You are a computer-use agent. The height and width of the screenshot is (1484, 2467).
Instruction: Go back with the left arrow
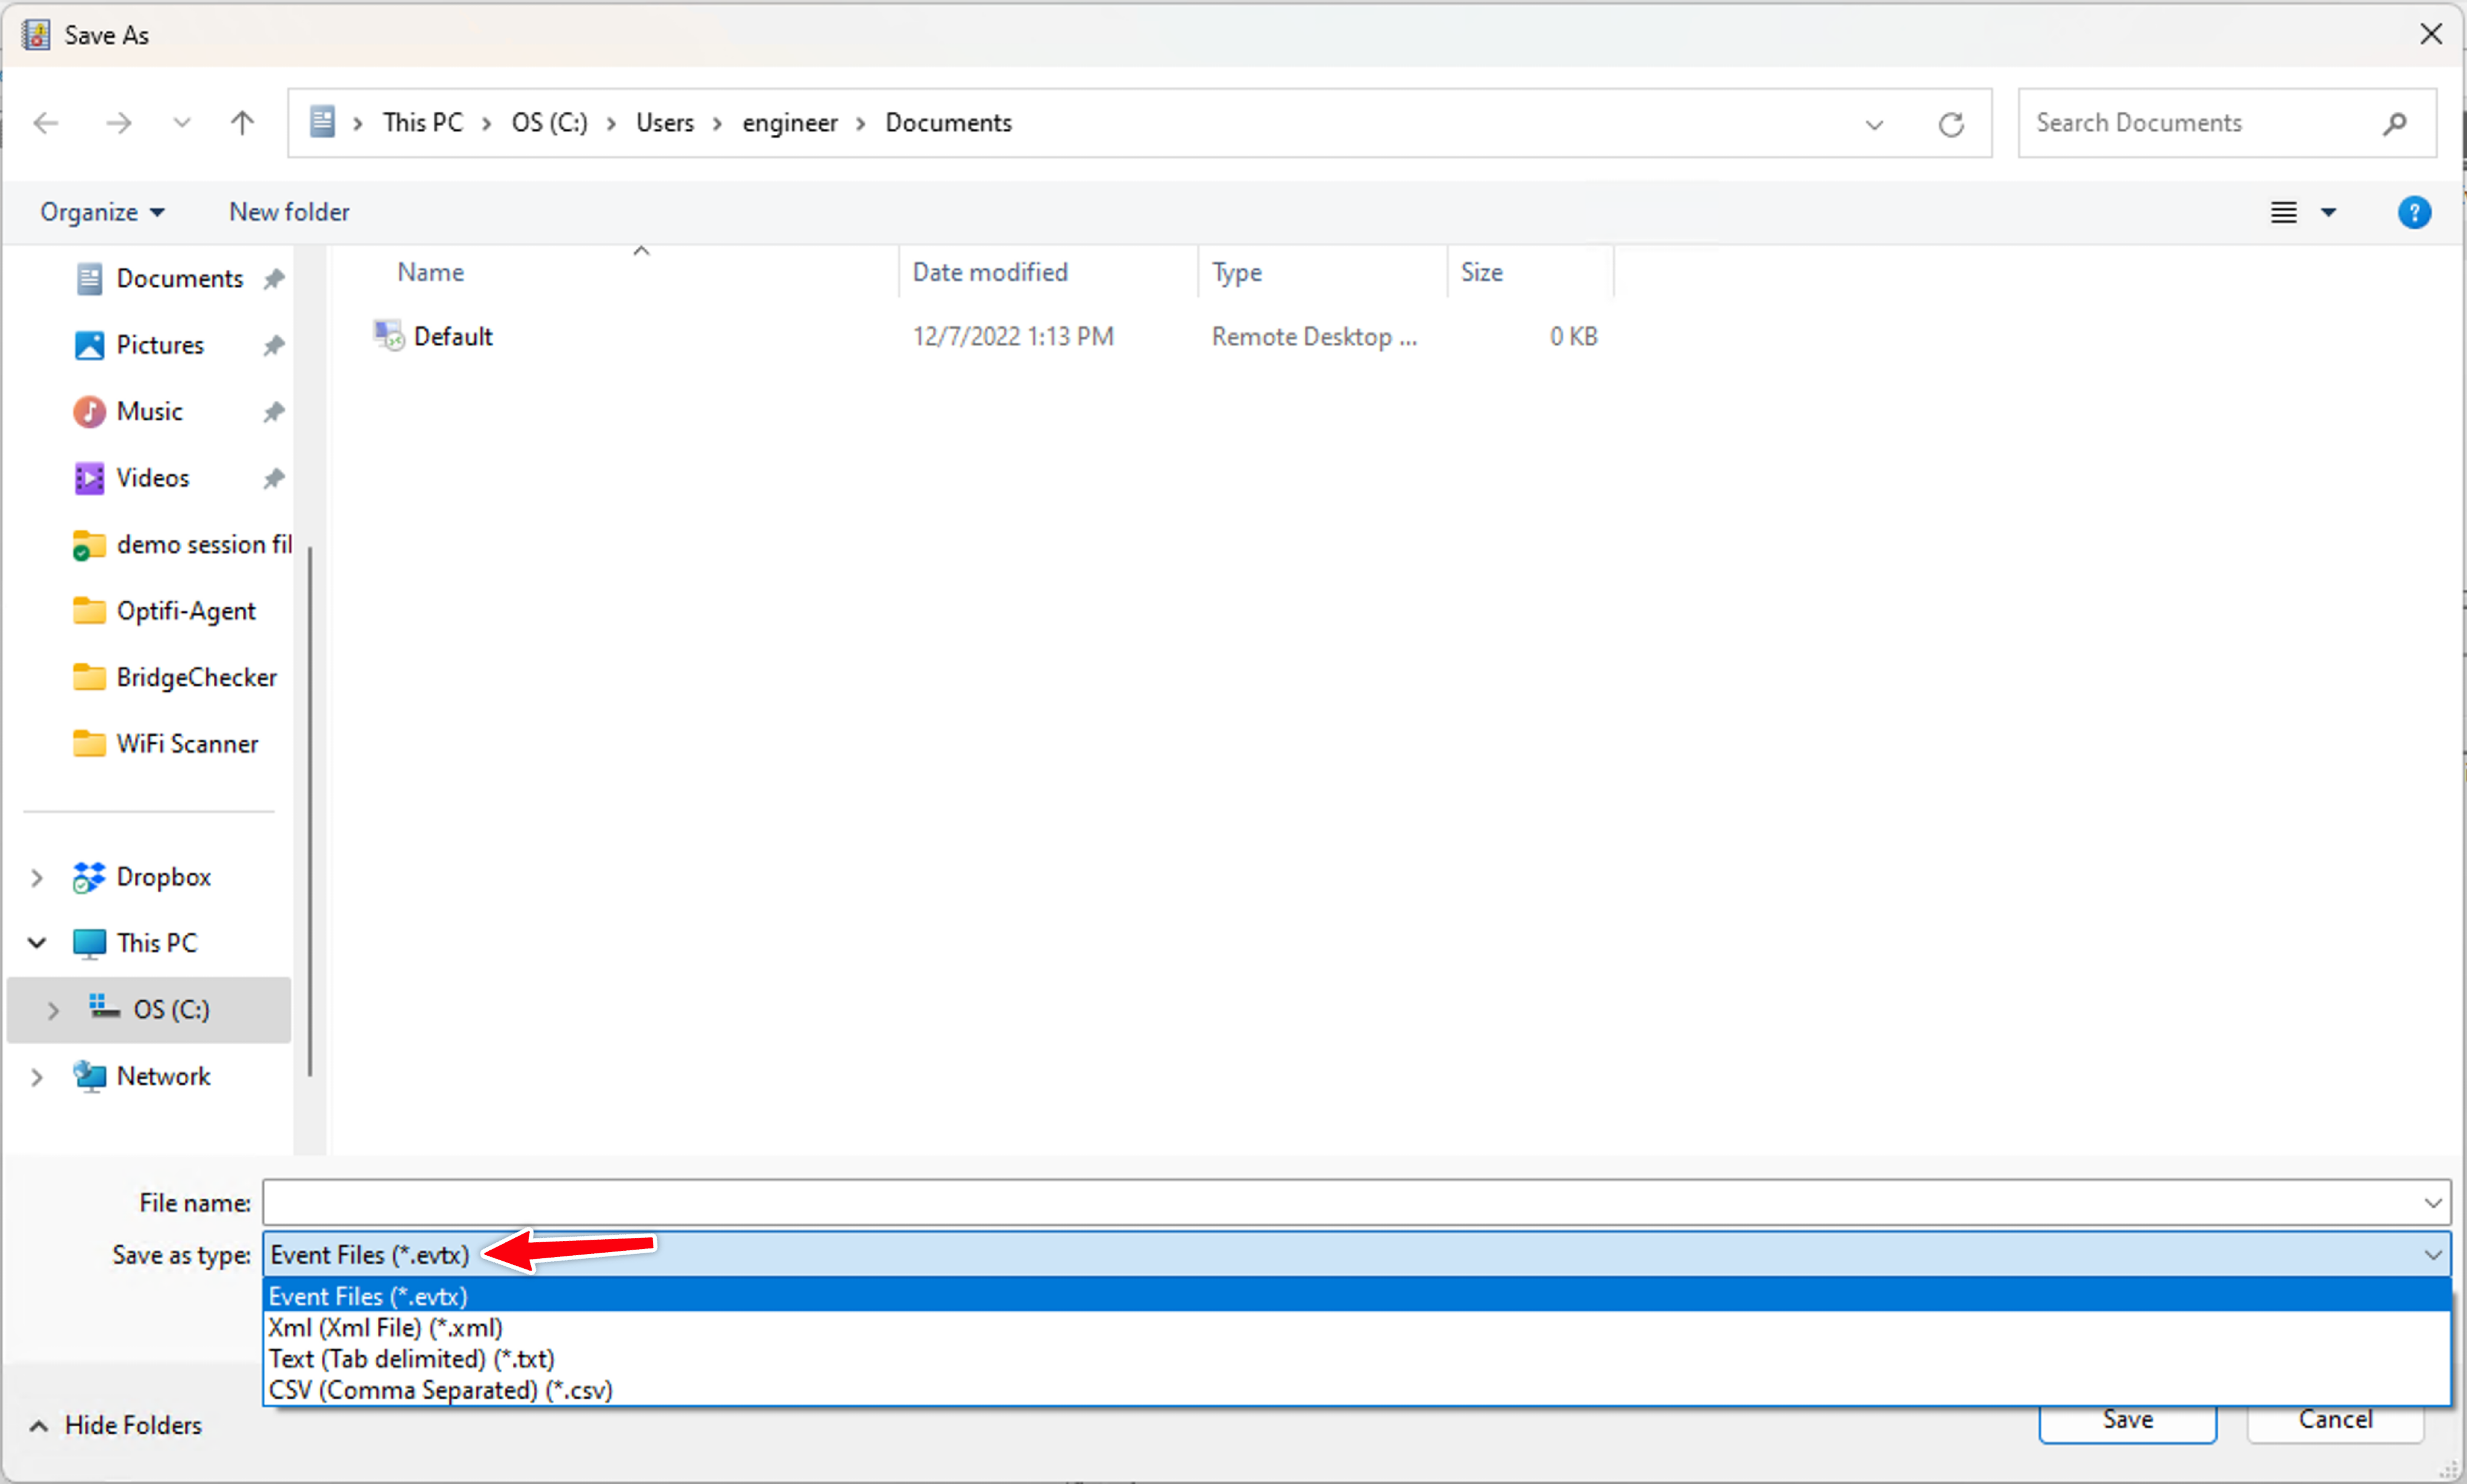46,123
